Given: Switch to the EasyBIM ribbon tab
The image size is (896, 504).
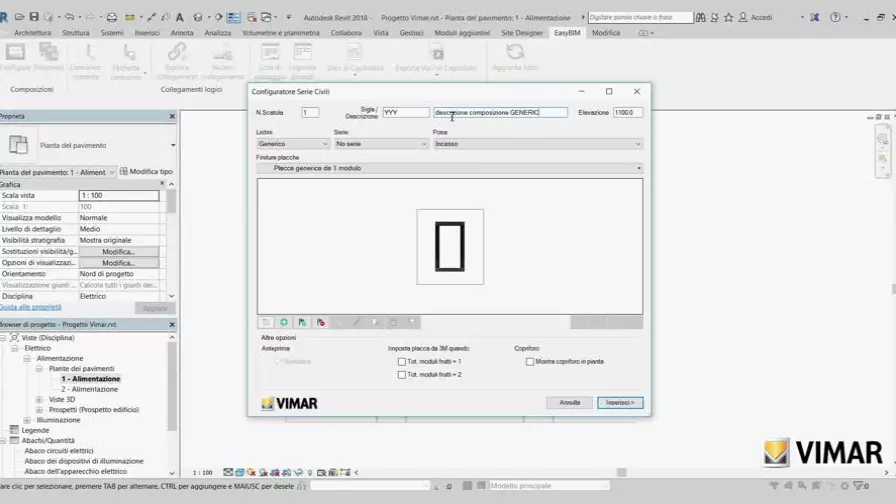Looking at the screenshot, I should tap(567, 33).
